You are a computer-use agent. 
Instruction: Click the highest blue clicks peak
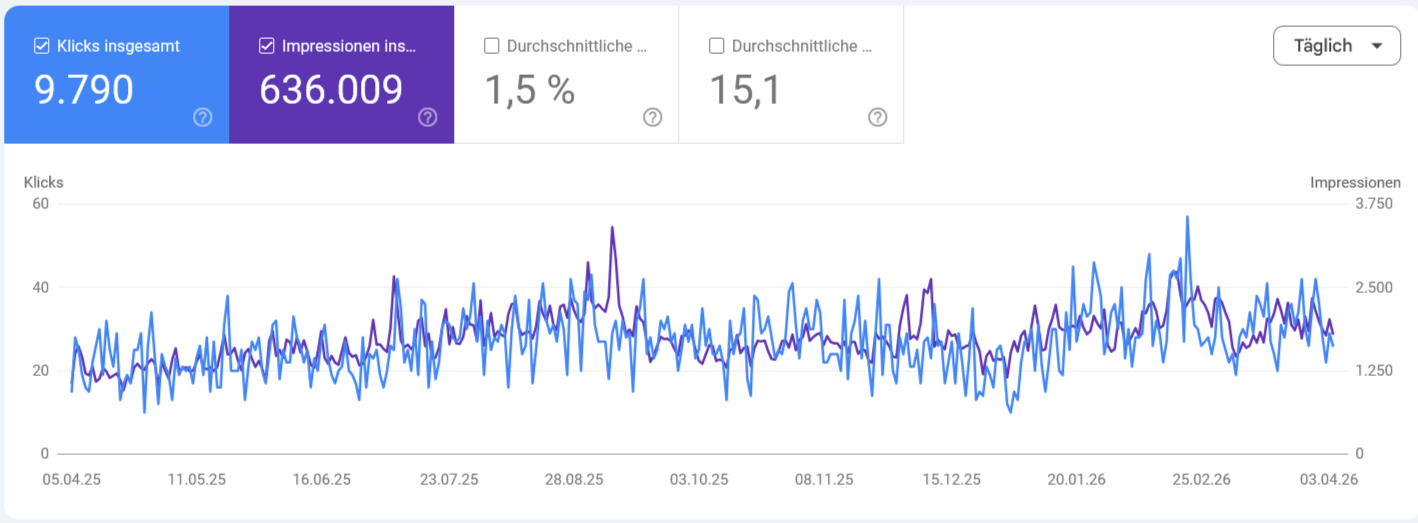[x=1187, y=217]
